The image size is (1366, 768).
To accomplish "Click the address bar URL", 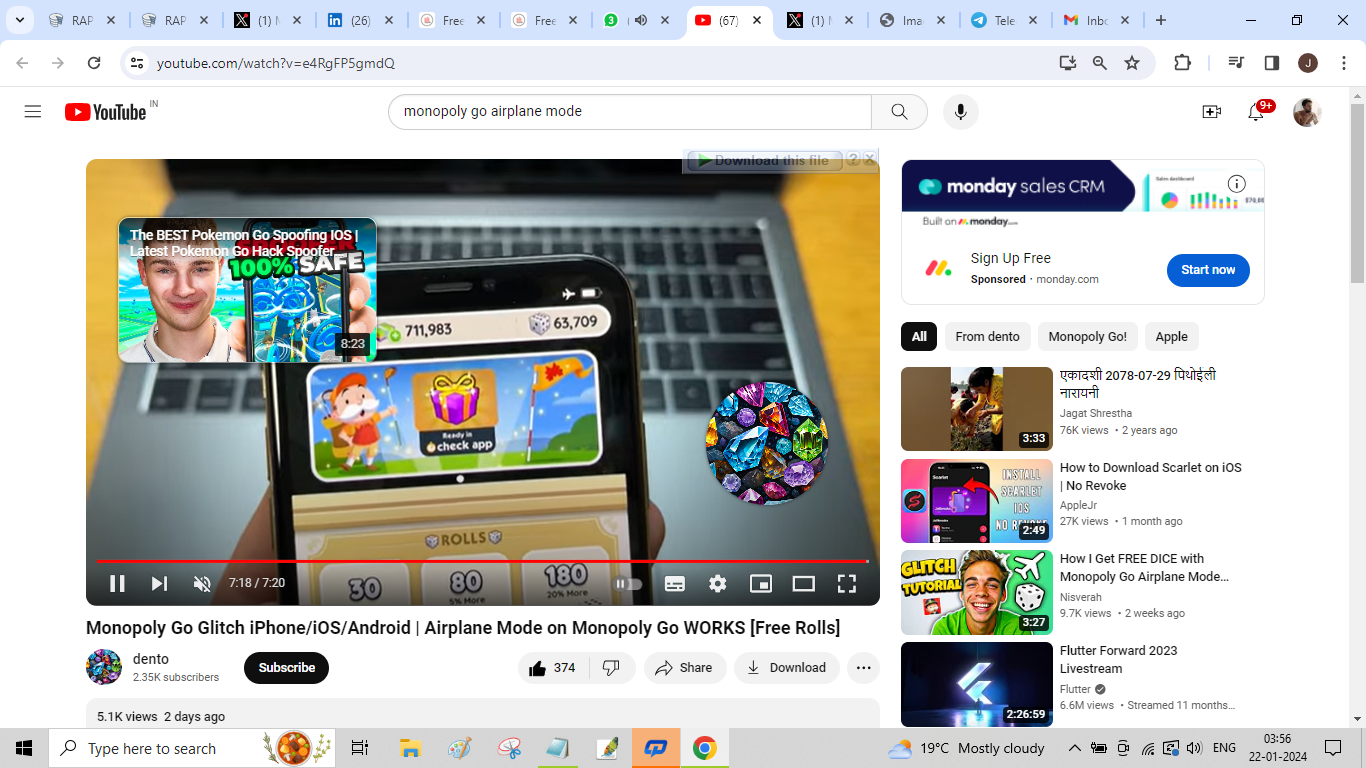I will [276, 63].
